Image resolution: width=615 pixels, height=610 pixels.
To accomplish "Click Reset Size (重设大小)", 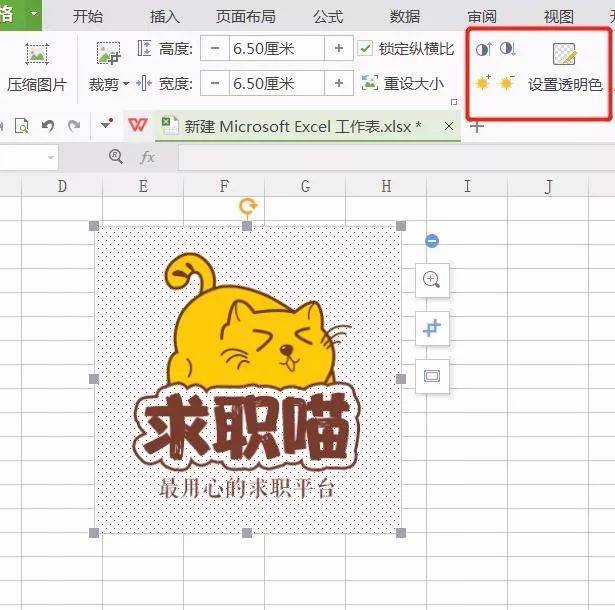I will click(x=403, y=83).
